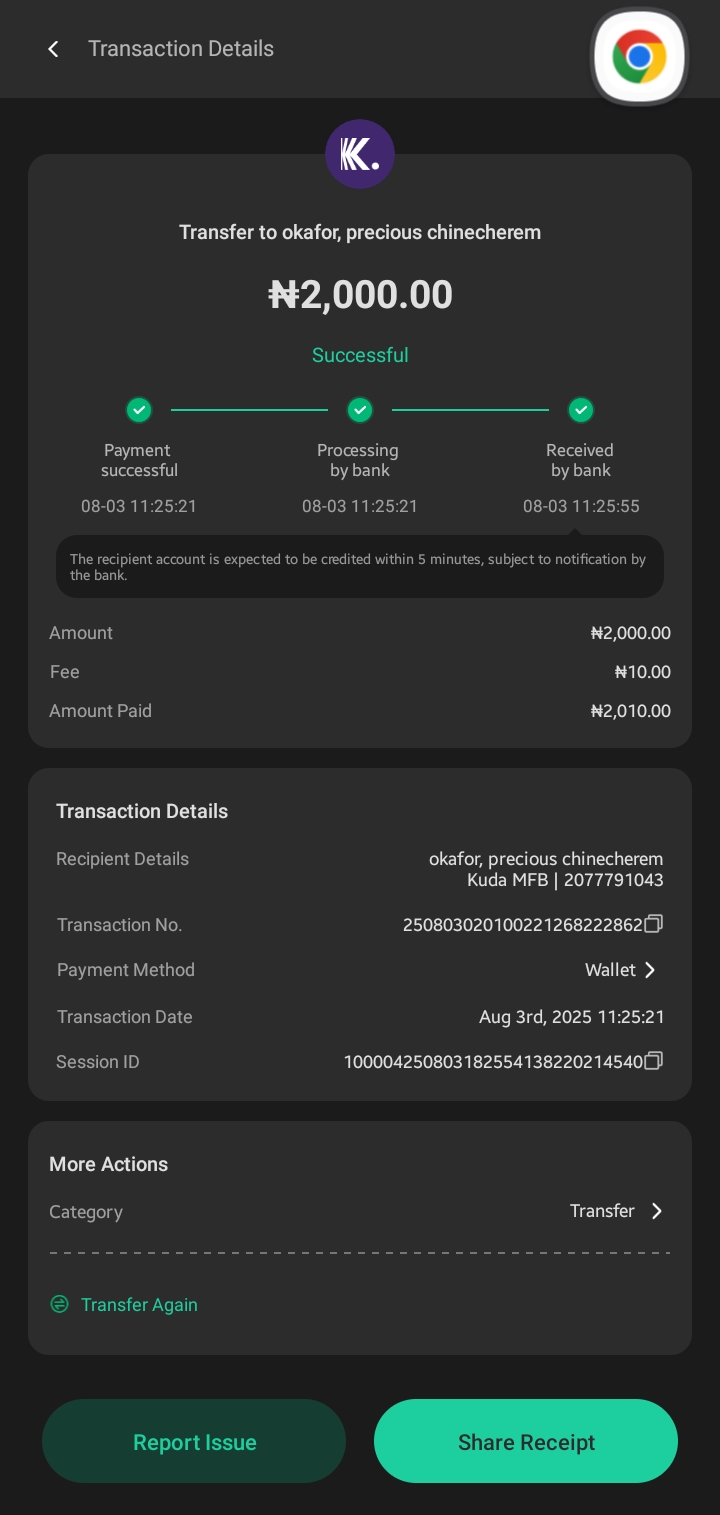Copy the Transaction No. value
The image size is (720, 1515).
654,924
